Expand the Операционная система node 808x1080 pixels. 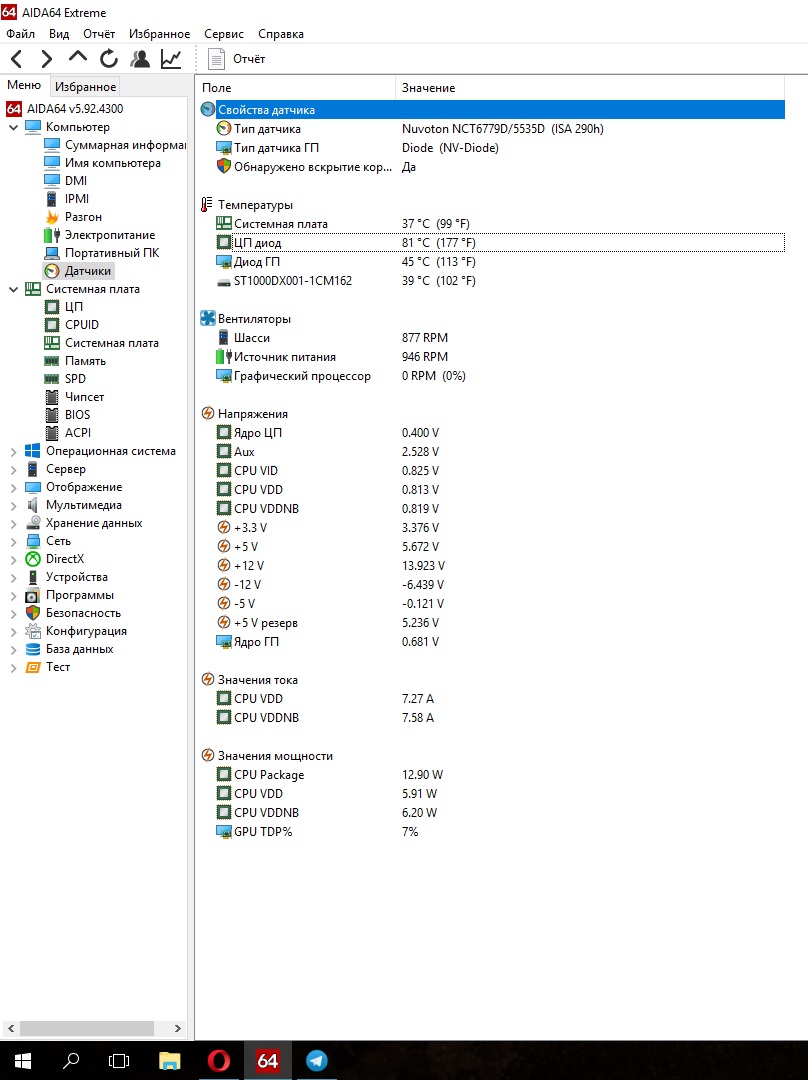[13, 452]
